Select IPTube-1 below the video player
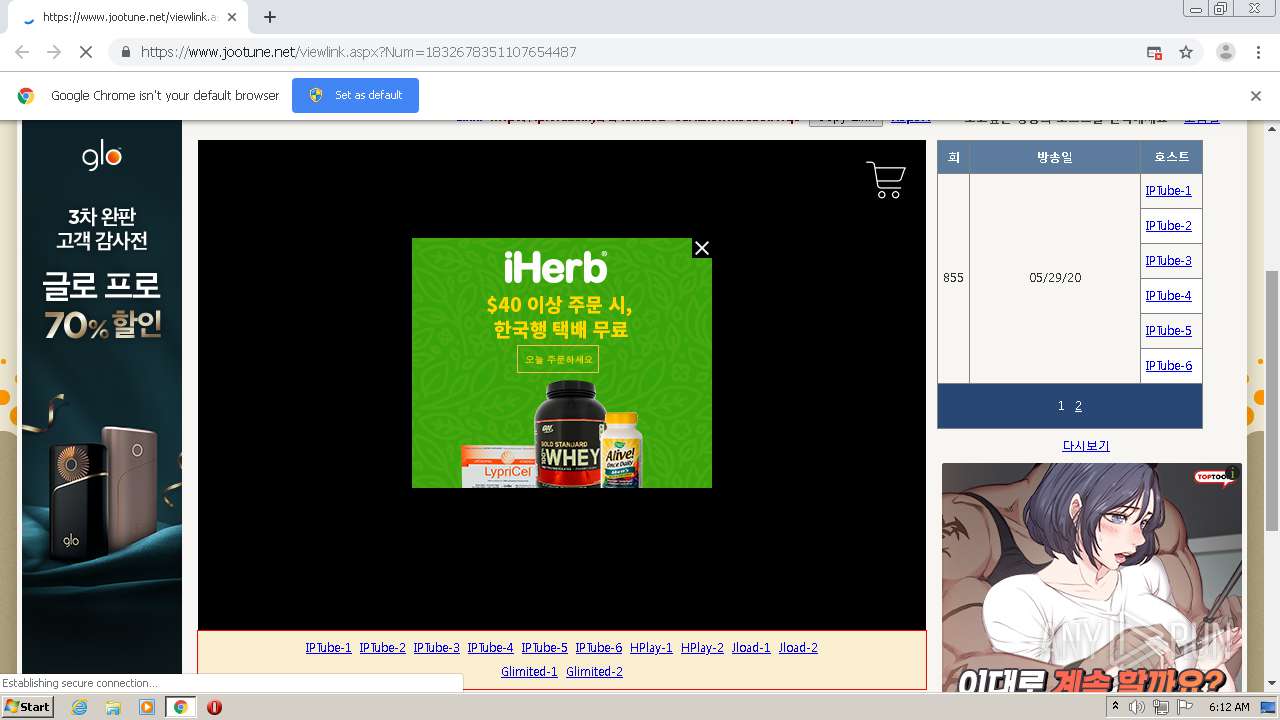 (328, 648)
